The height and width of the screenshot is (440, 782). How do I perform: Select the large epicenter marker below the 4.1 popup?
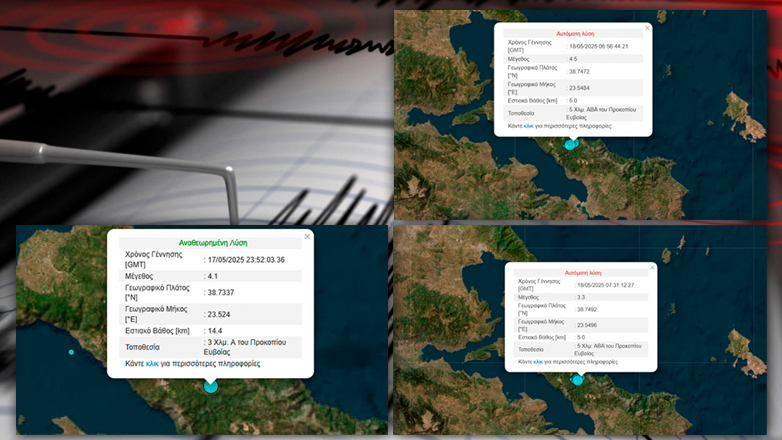click(211, 386)
